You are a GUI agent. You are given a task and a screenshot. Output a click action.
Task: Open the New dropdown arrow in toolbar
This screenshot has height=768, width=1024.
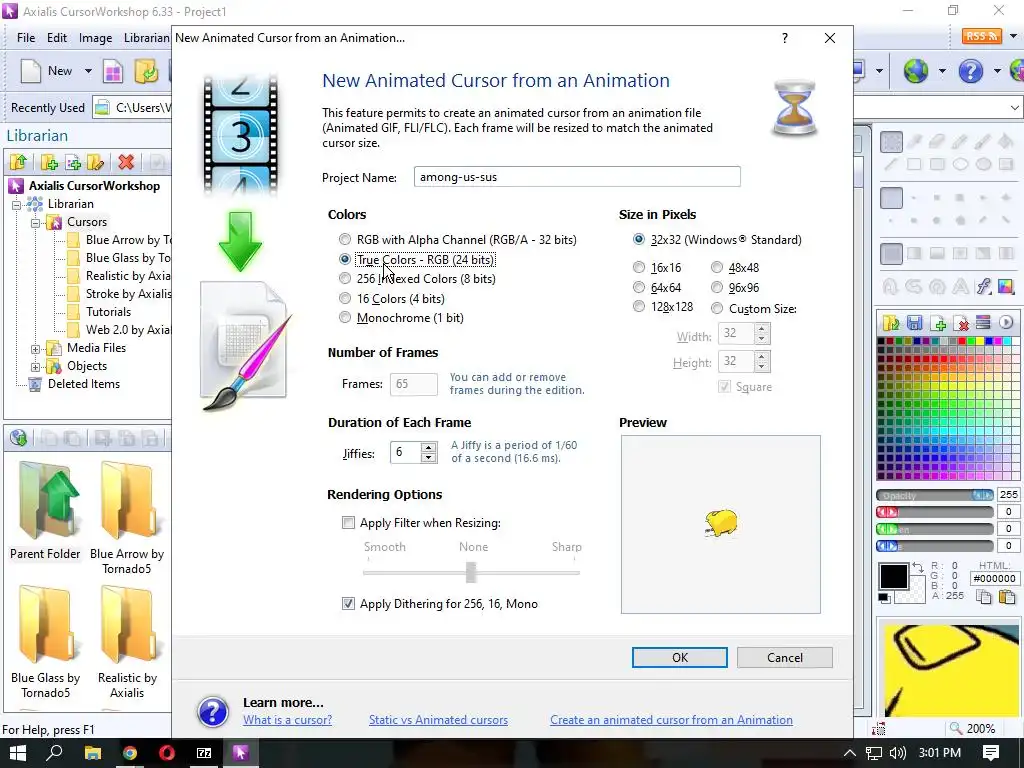click(88, 71)
